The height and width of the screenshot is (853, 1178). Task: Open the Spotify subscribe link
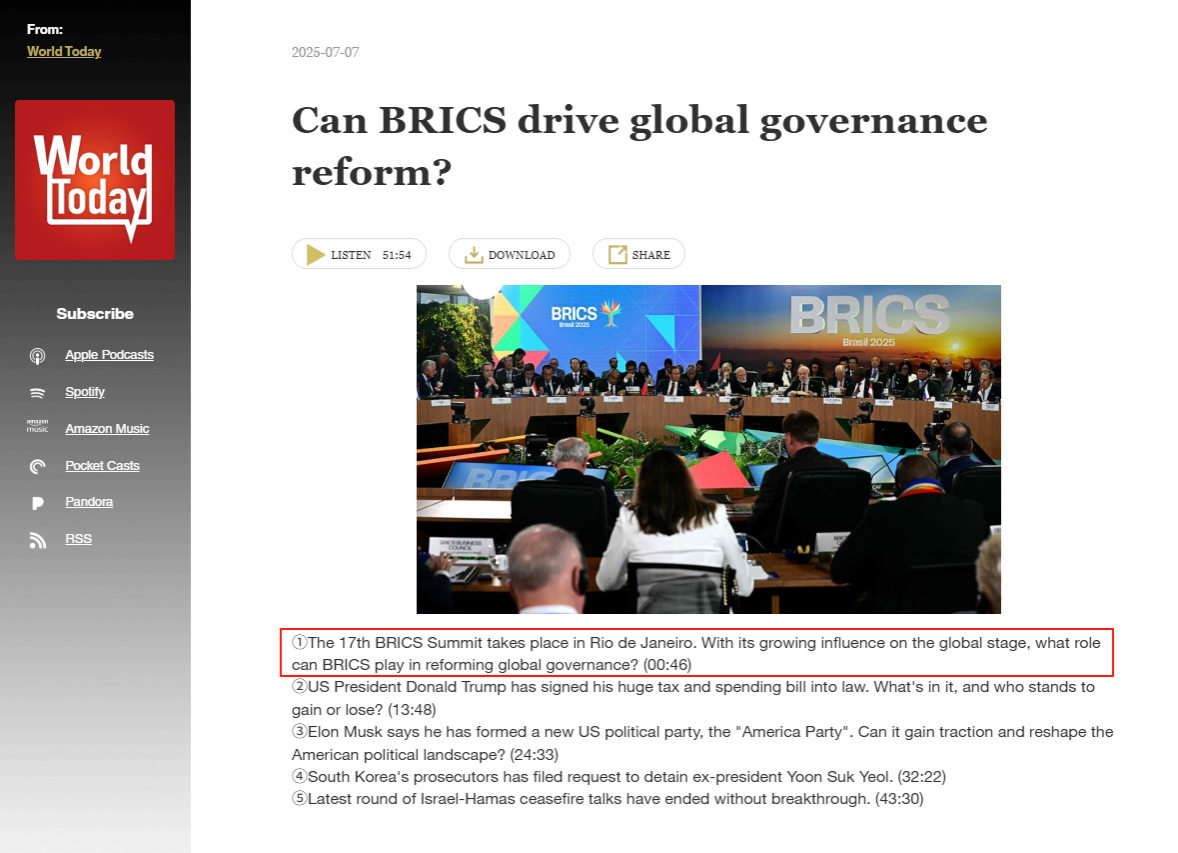[x=85, y=392]
